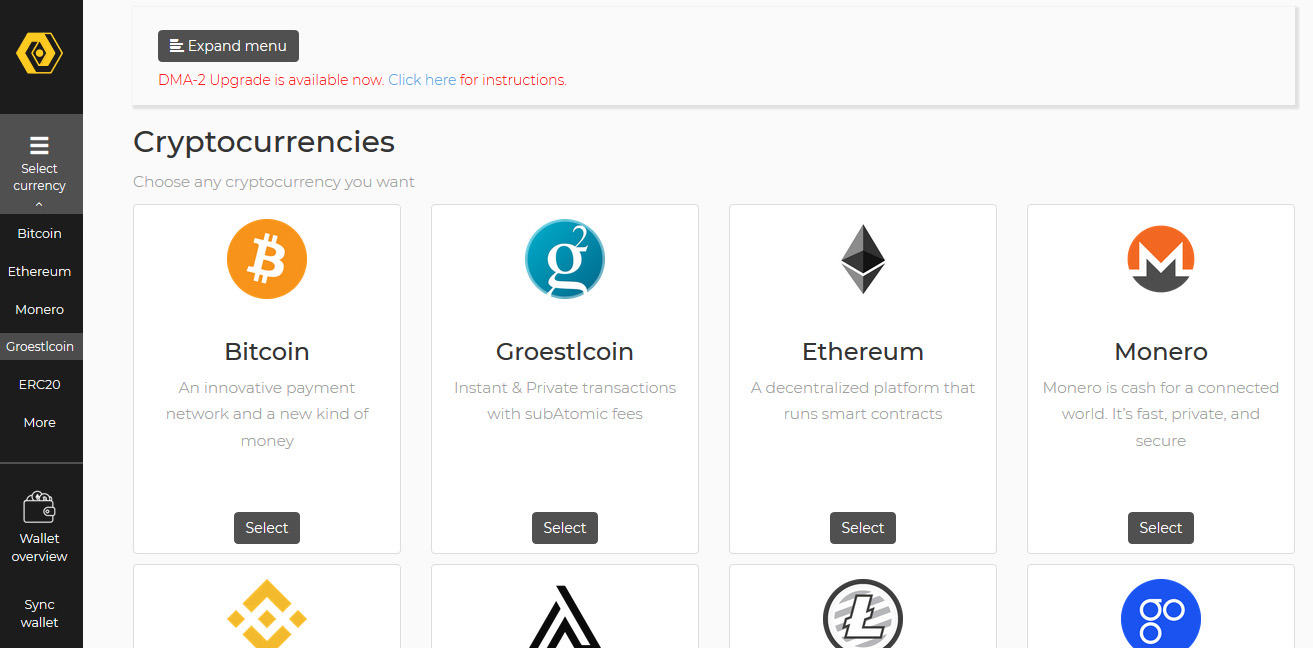Select Ethereum card's Select button
The height and width of the screenshot is (648, 1313).
[863, 528]
